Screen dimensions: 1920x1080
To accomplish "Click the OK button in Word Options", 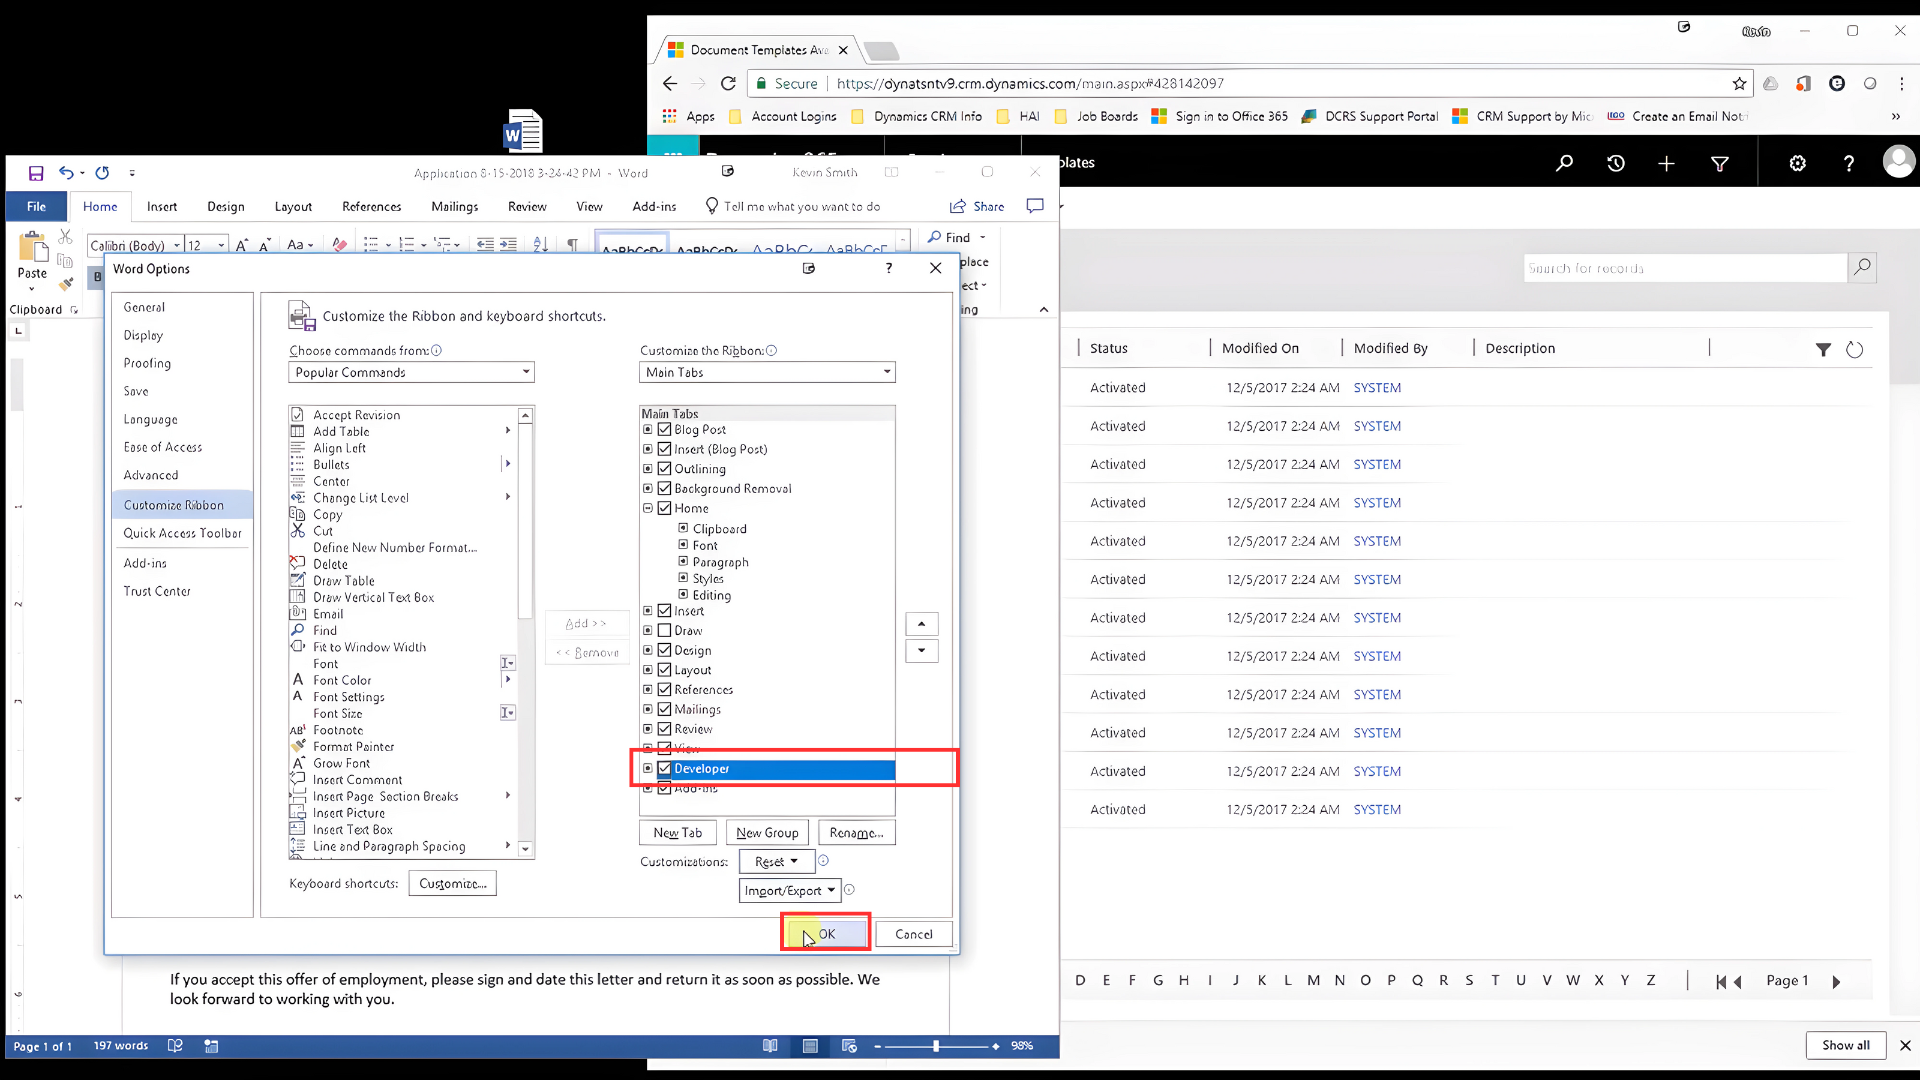I will (x=826, y=934).
